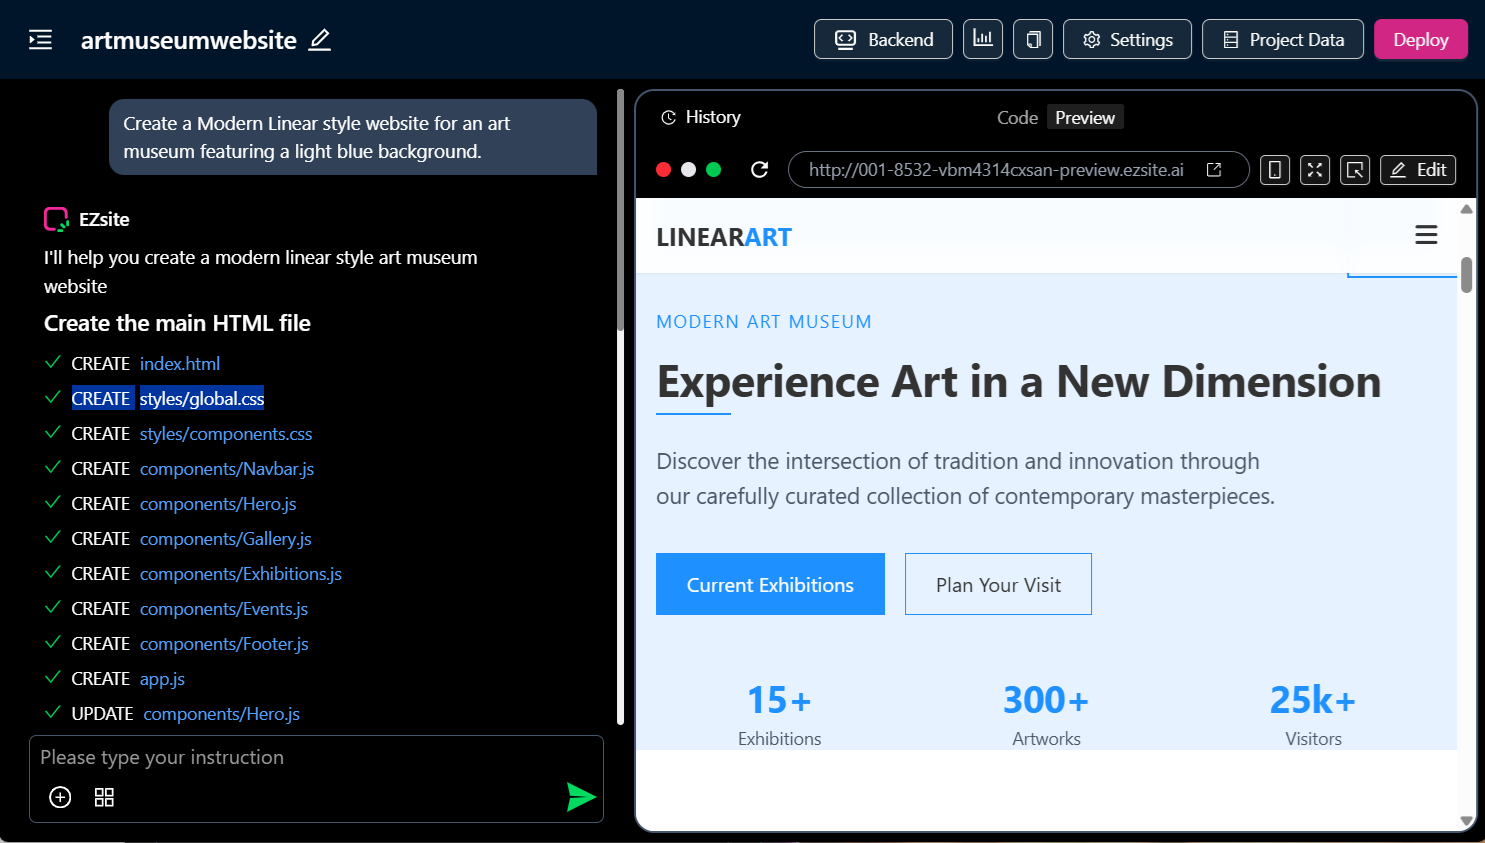1485x843 pixels.
Task: Open the components/Gallery.js file link
Action: point(225,539)
